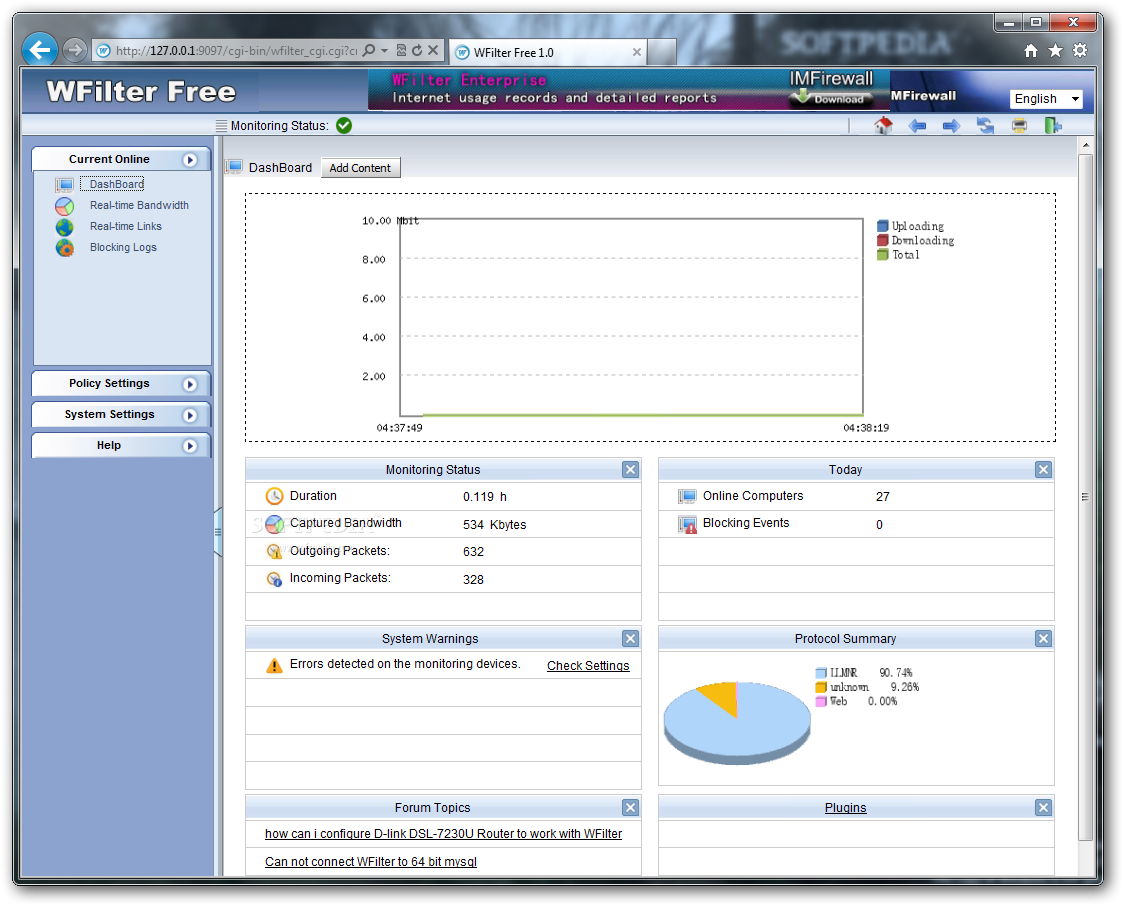This screenshot has height=906, width=1124.
Task: Click the vertical scrollbar thumb
Action: point(1085,497)
